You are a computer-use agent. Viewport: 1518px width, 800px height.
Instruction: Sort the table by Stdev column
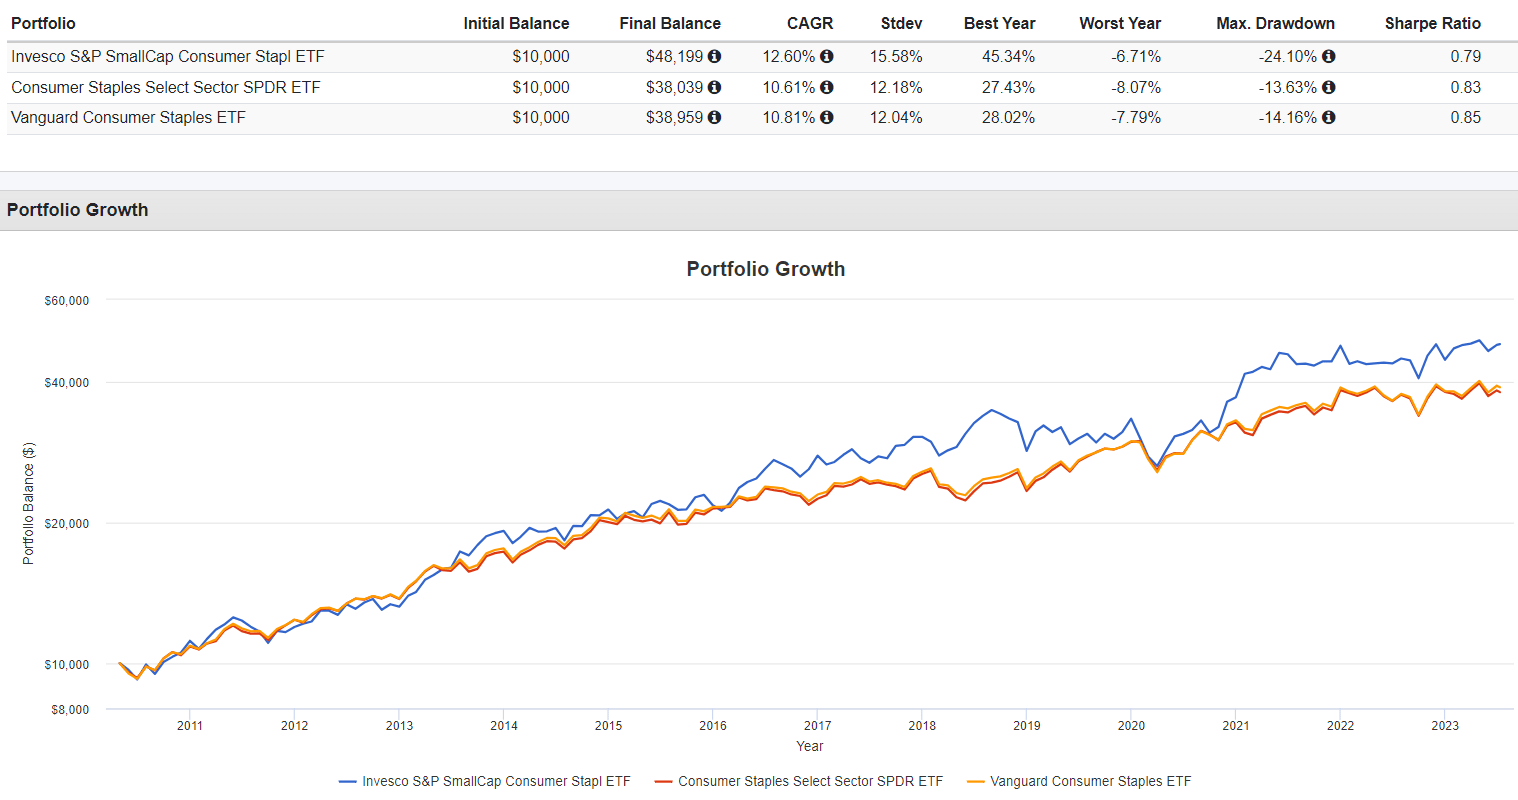(x=900, y=23)
